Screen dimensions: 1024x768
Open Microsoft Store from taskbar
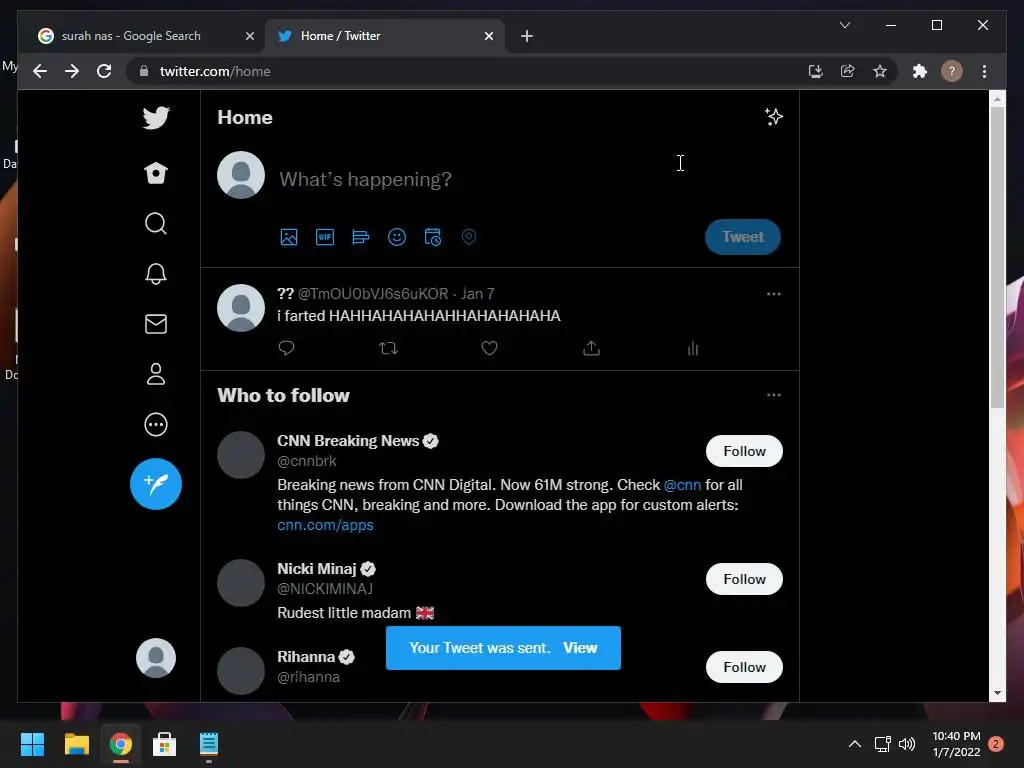point(165,744)
